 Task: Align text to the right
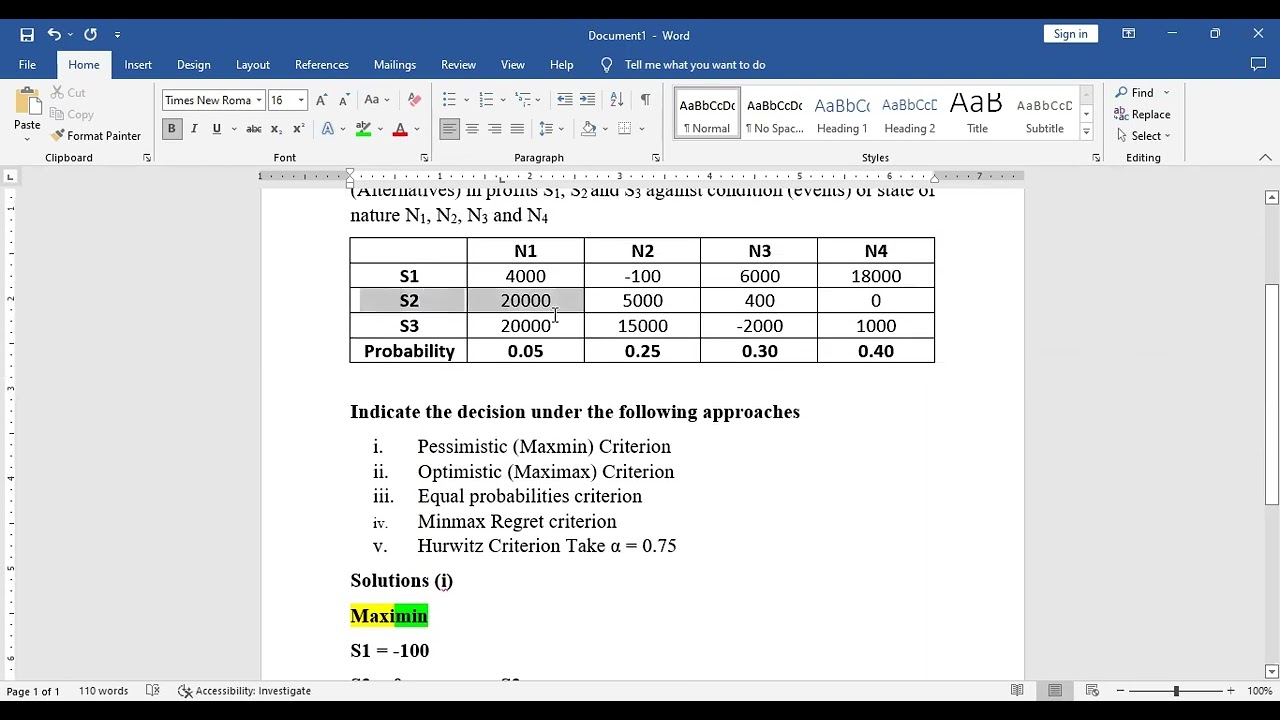(494, 129)
